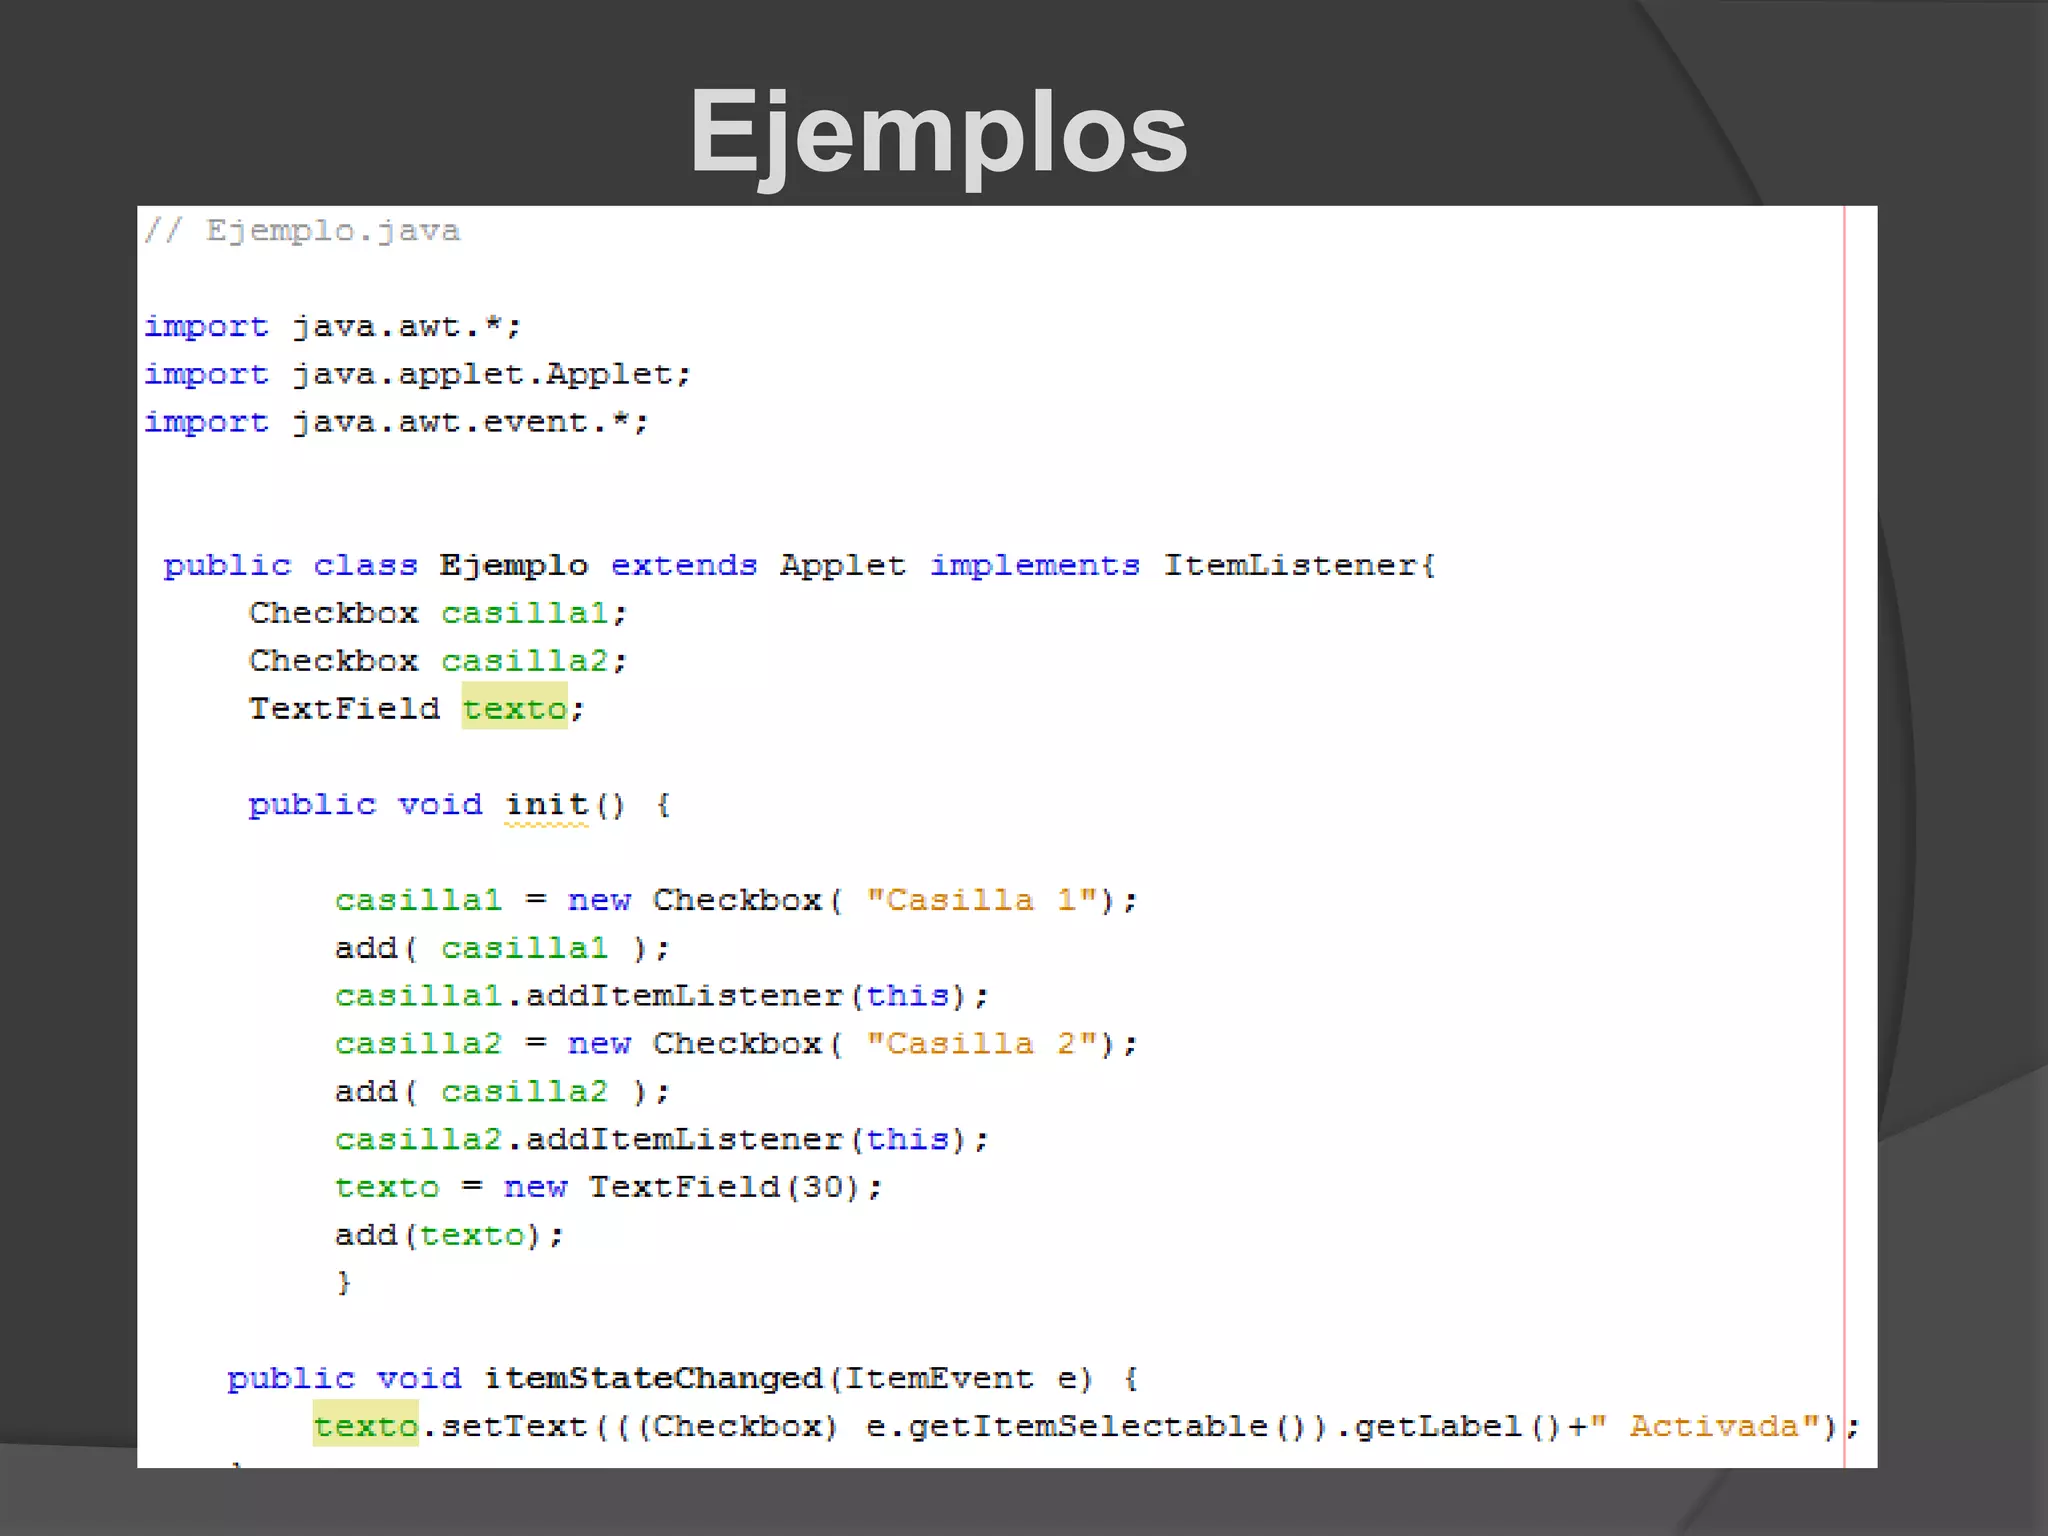Click the import java.awt.event.* line

coord(396,423)
